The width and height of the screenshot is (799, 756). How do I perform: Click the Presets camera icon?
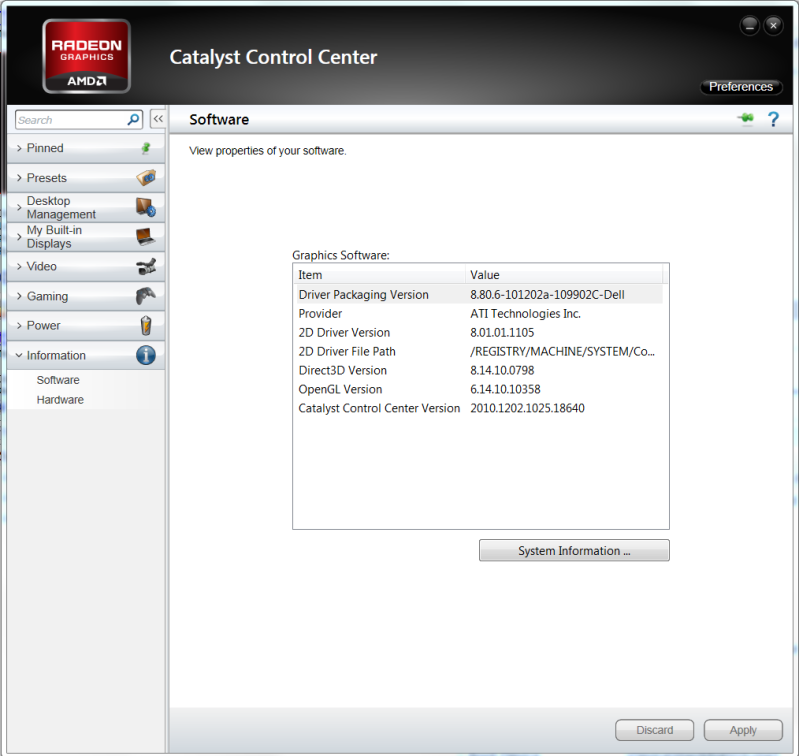point(146,178)
